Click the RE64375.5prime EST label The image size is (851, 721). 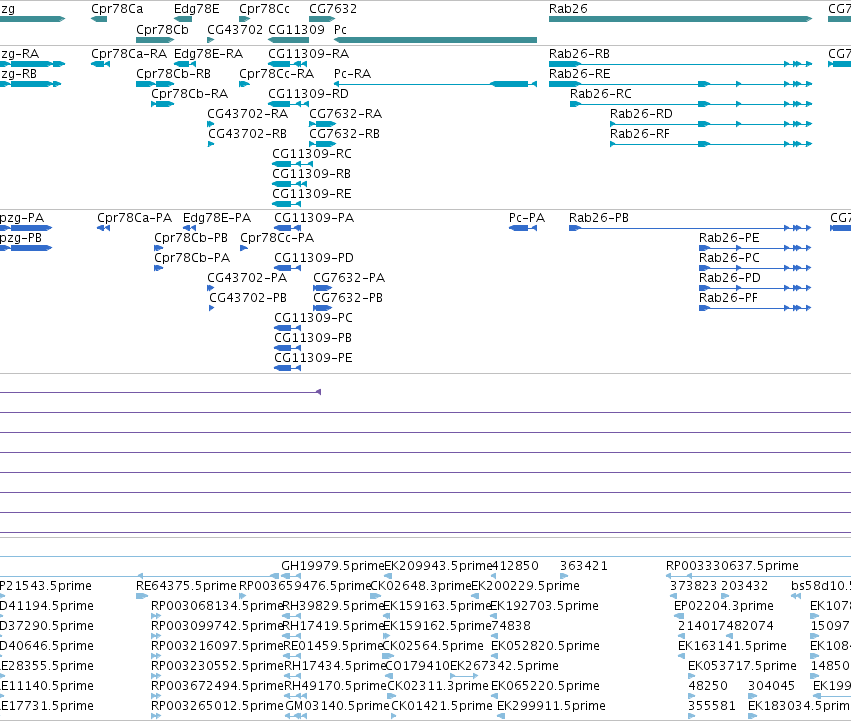[x=186, y=586]
